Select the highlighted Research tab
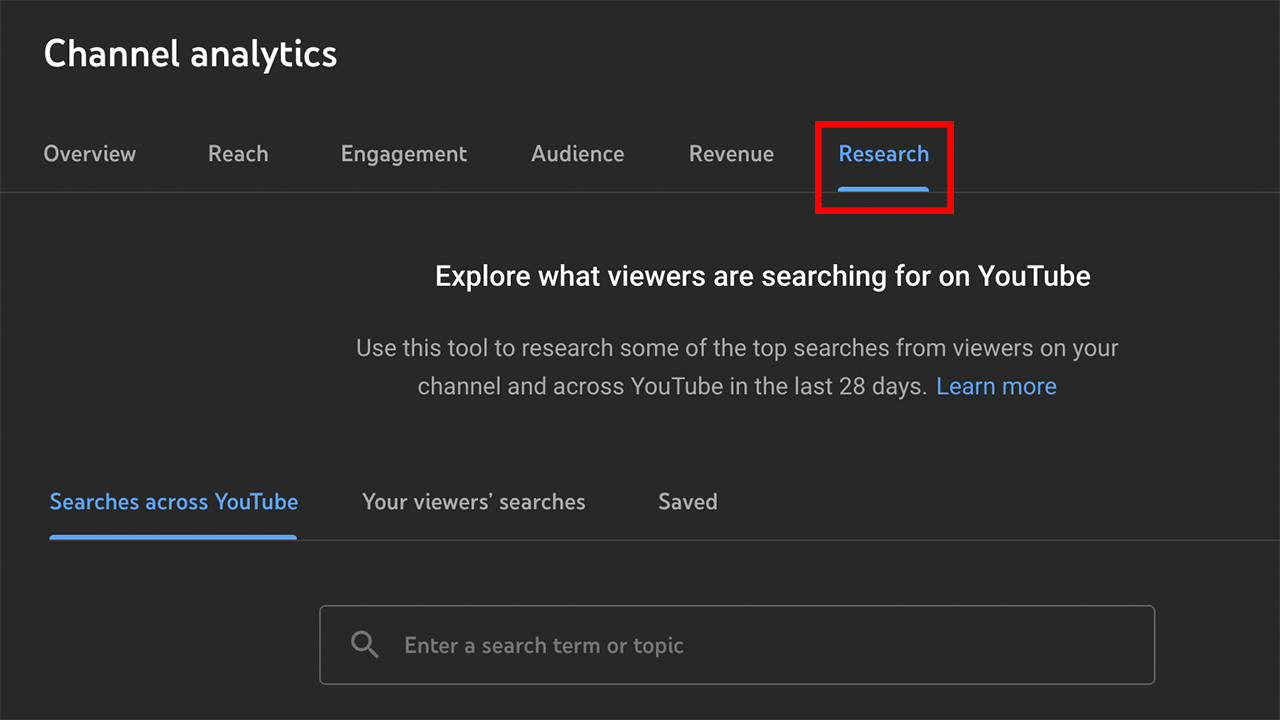The height and width of the screenshot is (720, 1280). pos(884,154)
